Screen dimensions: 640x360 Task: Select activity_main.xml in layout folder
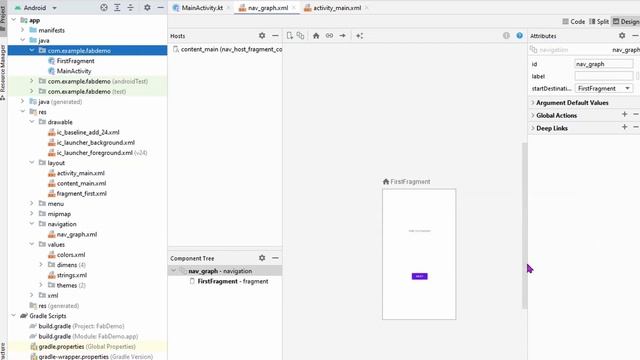(x=81, y=173)
